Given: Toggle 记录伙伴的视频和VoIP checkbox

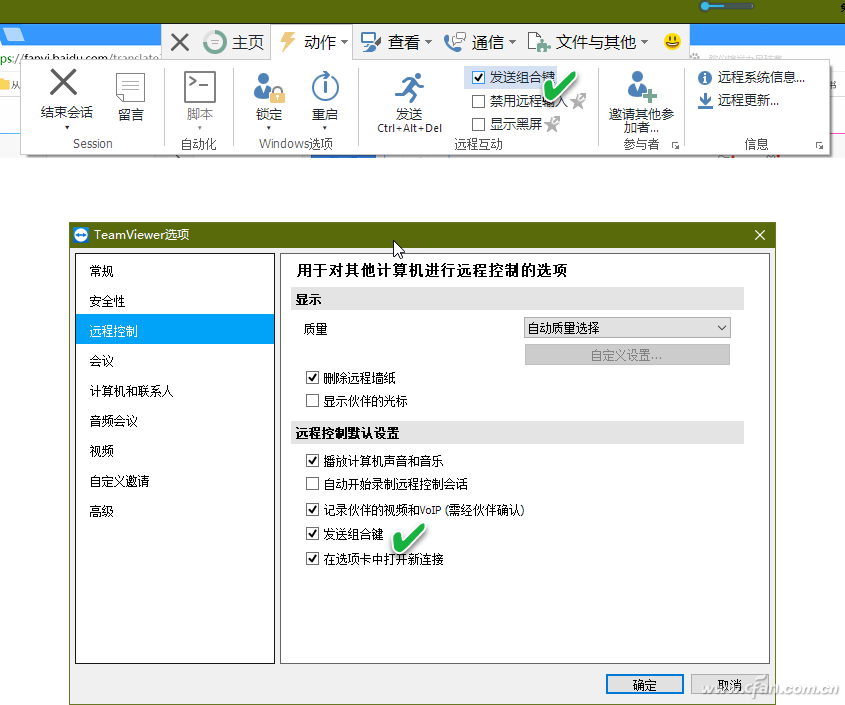Looking at the screenshot, I should (312, 509).
